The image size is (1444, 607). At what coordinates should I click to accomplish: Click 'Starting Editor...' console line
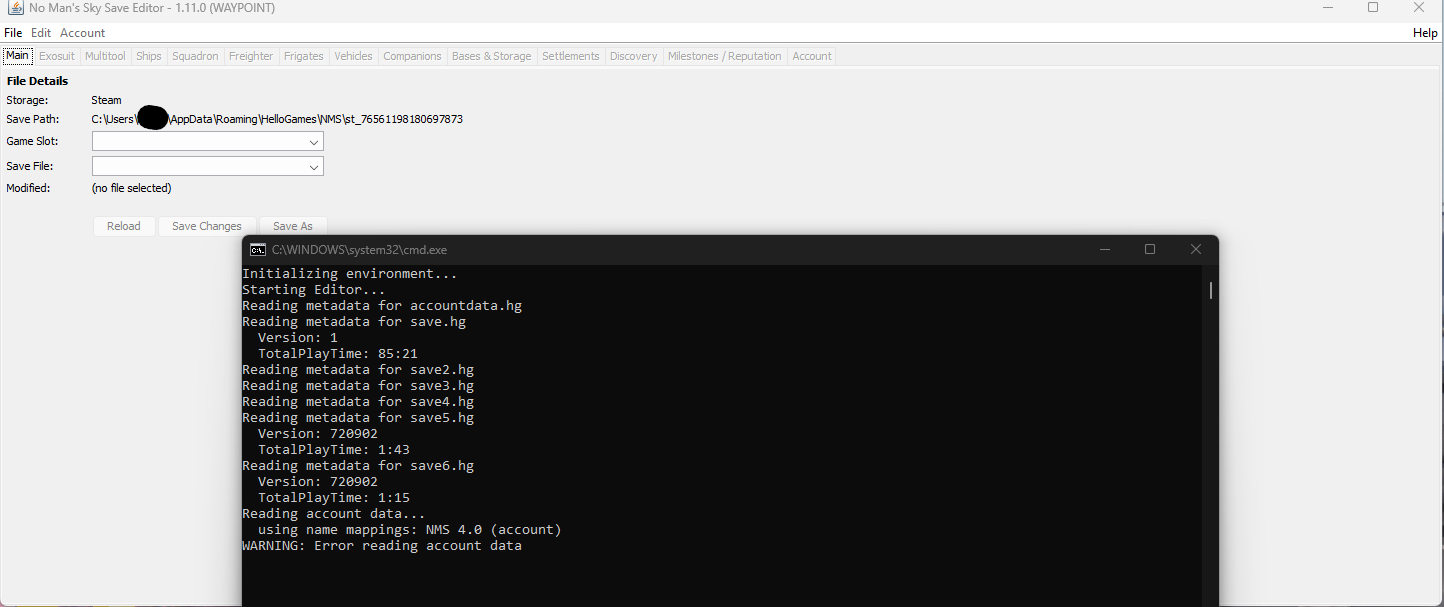(x=314, y=290)
